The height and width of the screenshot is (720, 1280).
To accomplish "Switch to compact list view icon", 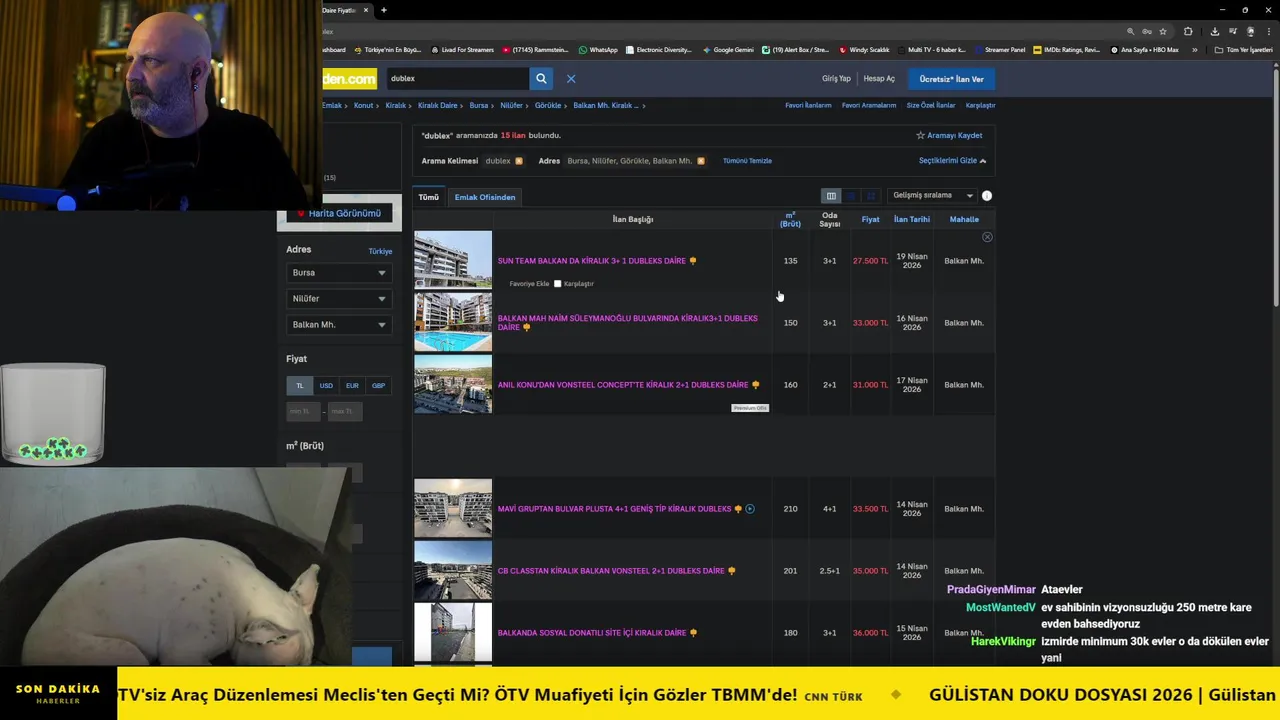I will 851,196.
